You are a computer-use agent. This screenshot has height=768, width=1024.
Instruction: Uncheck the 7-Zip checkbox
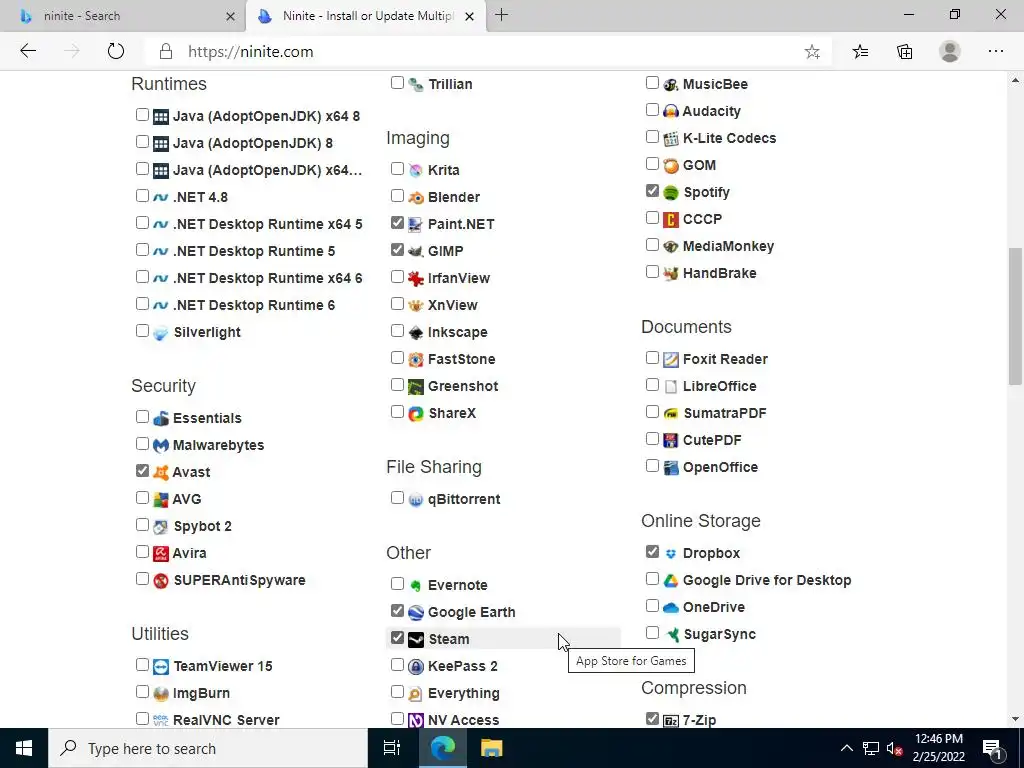pos(652,718)
